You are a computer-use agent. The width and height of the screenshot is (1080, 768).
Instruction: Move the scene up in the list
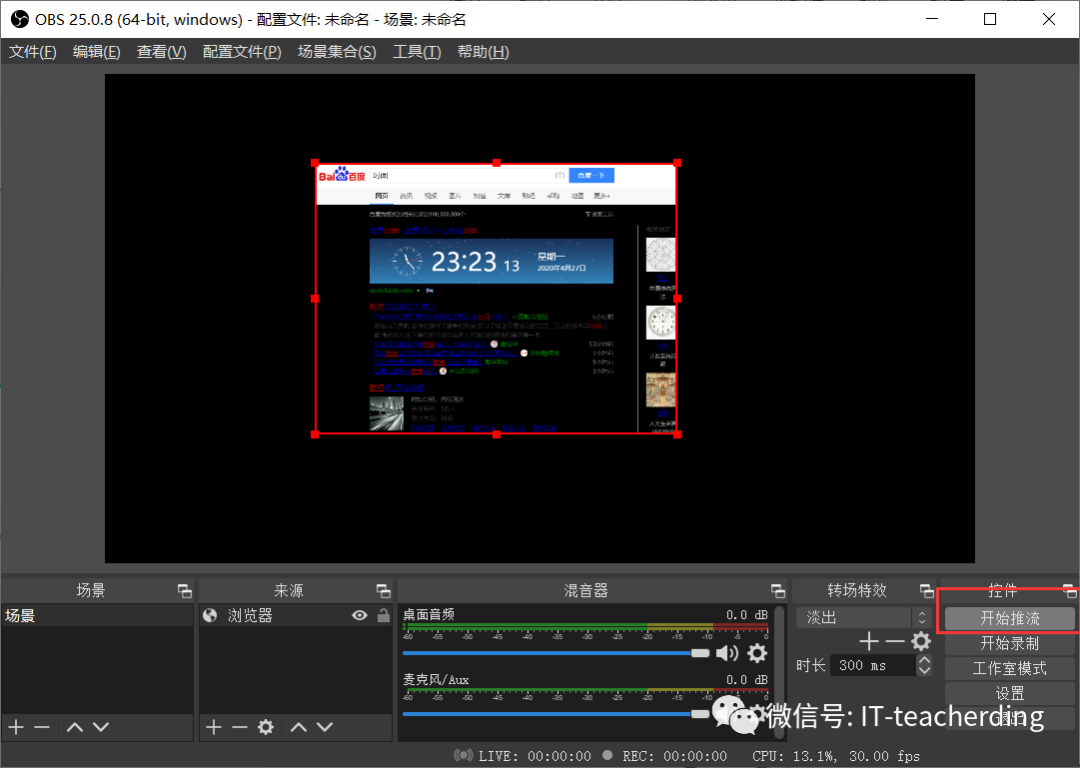[75, 727]
